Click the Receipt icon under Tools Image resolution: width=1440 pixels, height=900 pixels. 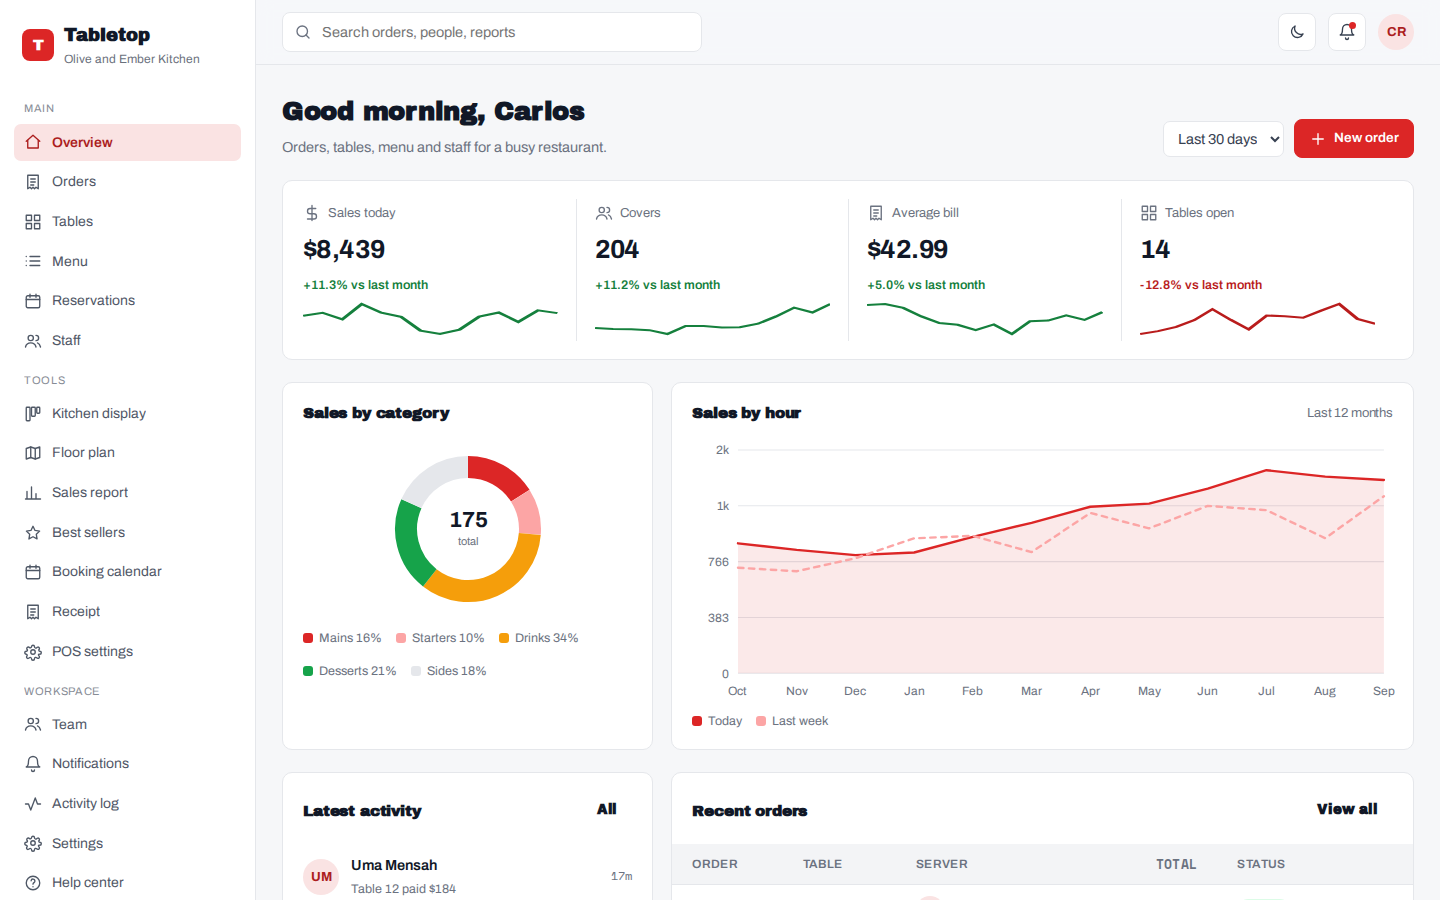tap(33, 612)
